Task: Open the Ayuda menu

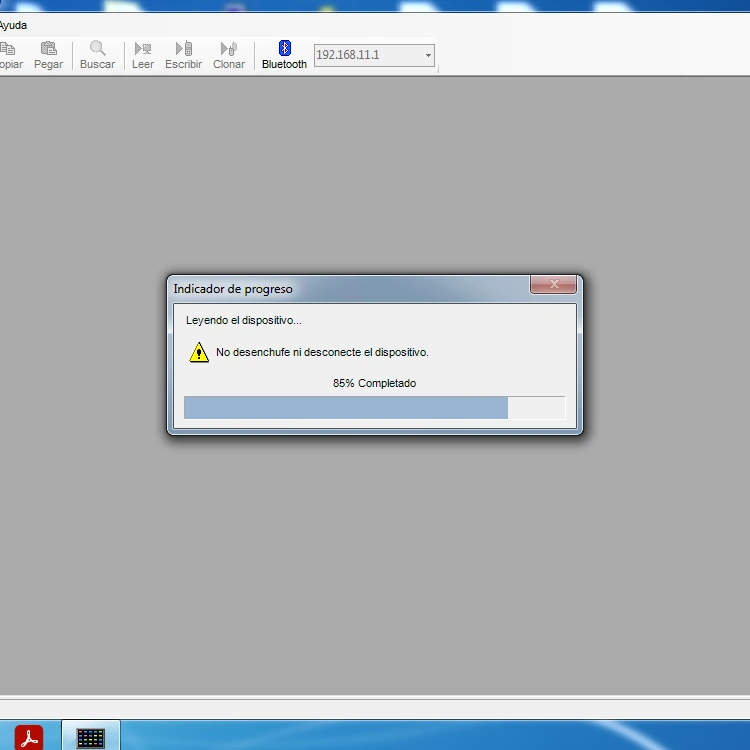Action: pos(13,25)
